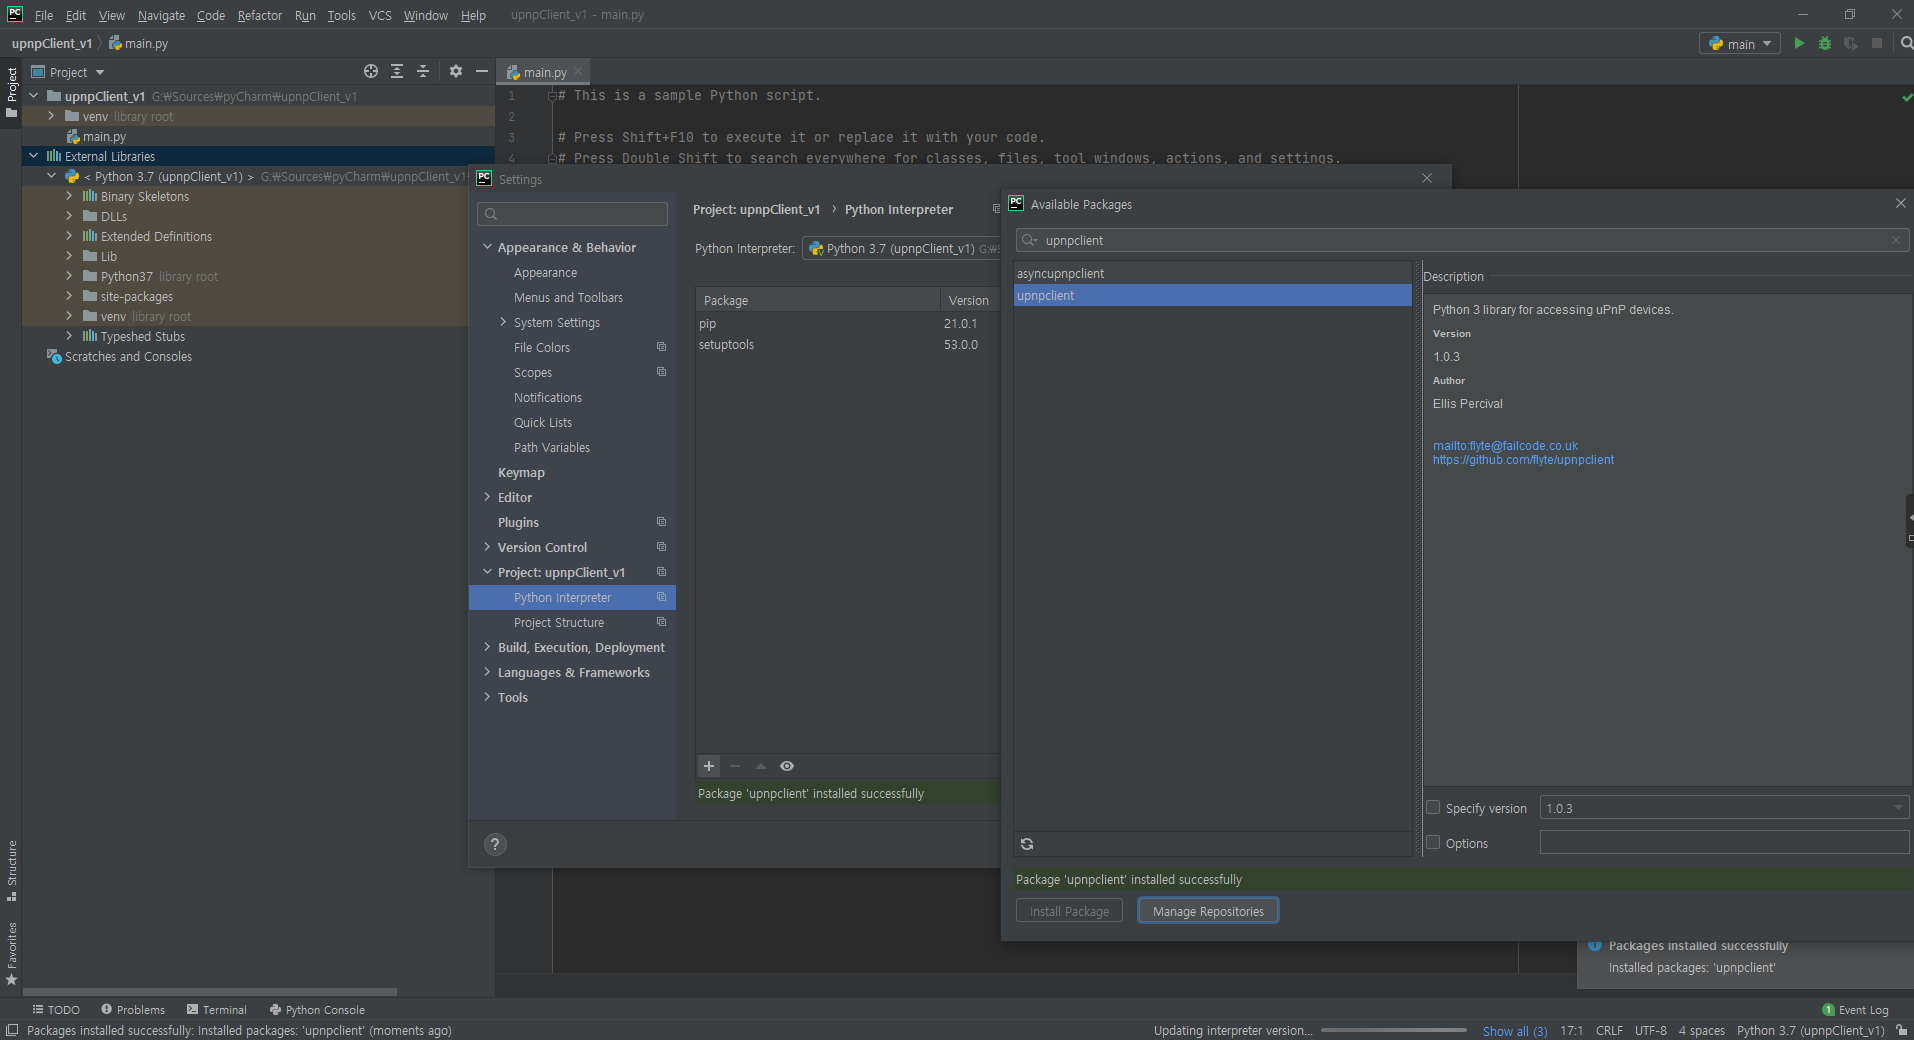Image resolution: width=1914 pixels, height=1040 pixels.
Task: Click the tool windows quick access icon
Action: (11, 1031)
